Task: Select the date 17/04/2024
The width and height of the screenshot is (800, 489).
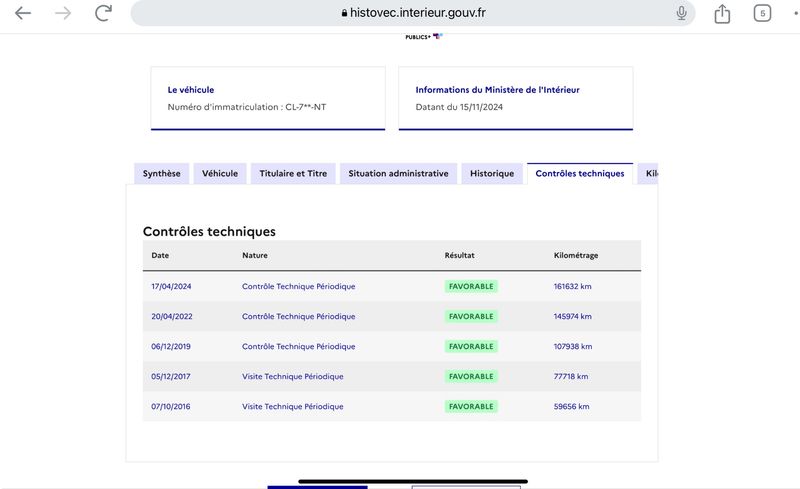Action: [x=171, y=286]
